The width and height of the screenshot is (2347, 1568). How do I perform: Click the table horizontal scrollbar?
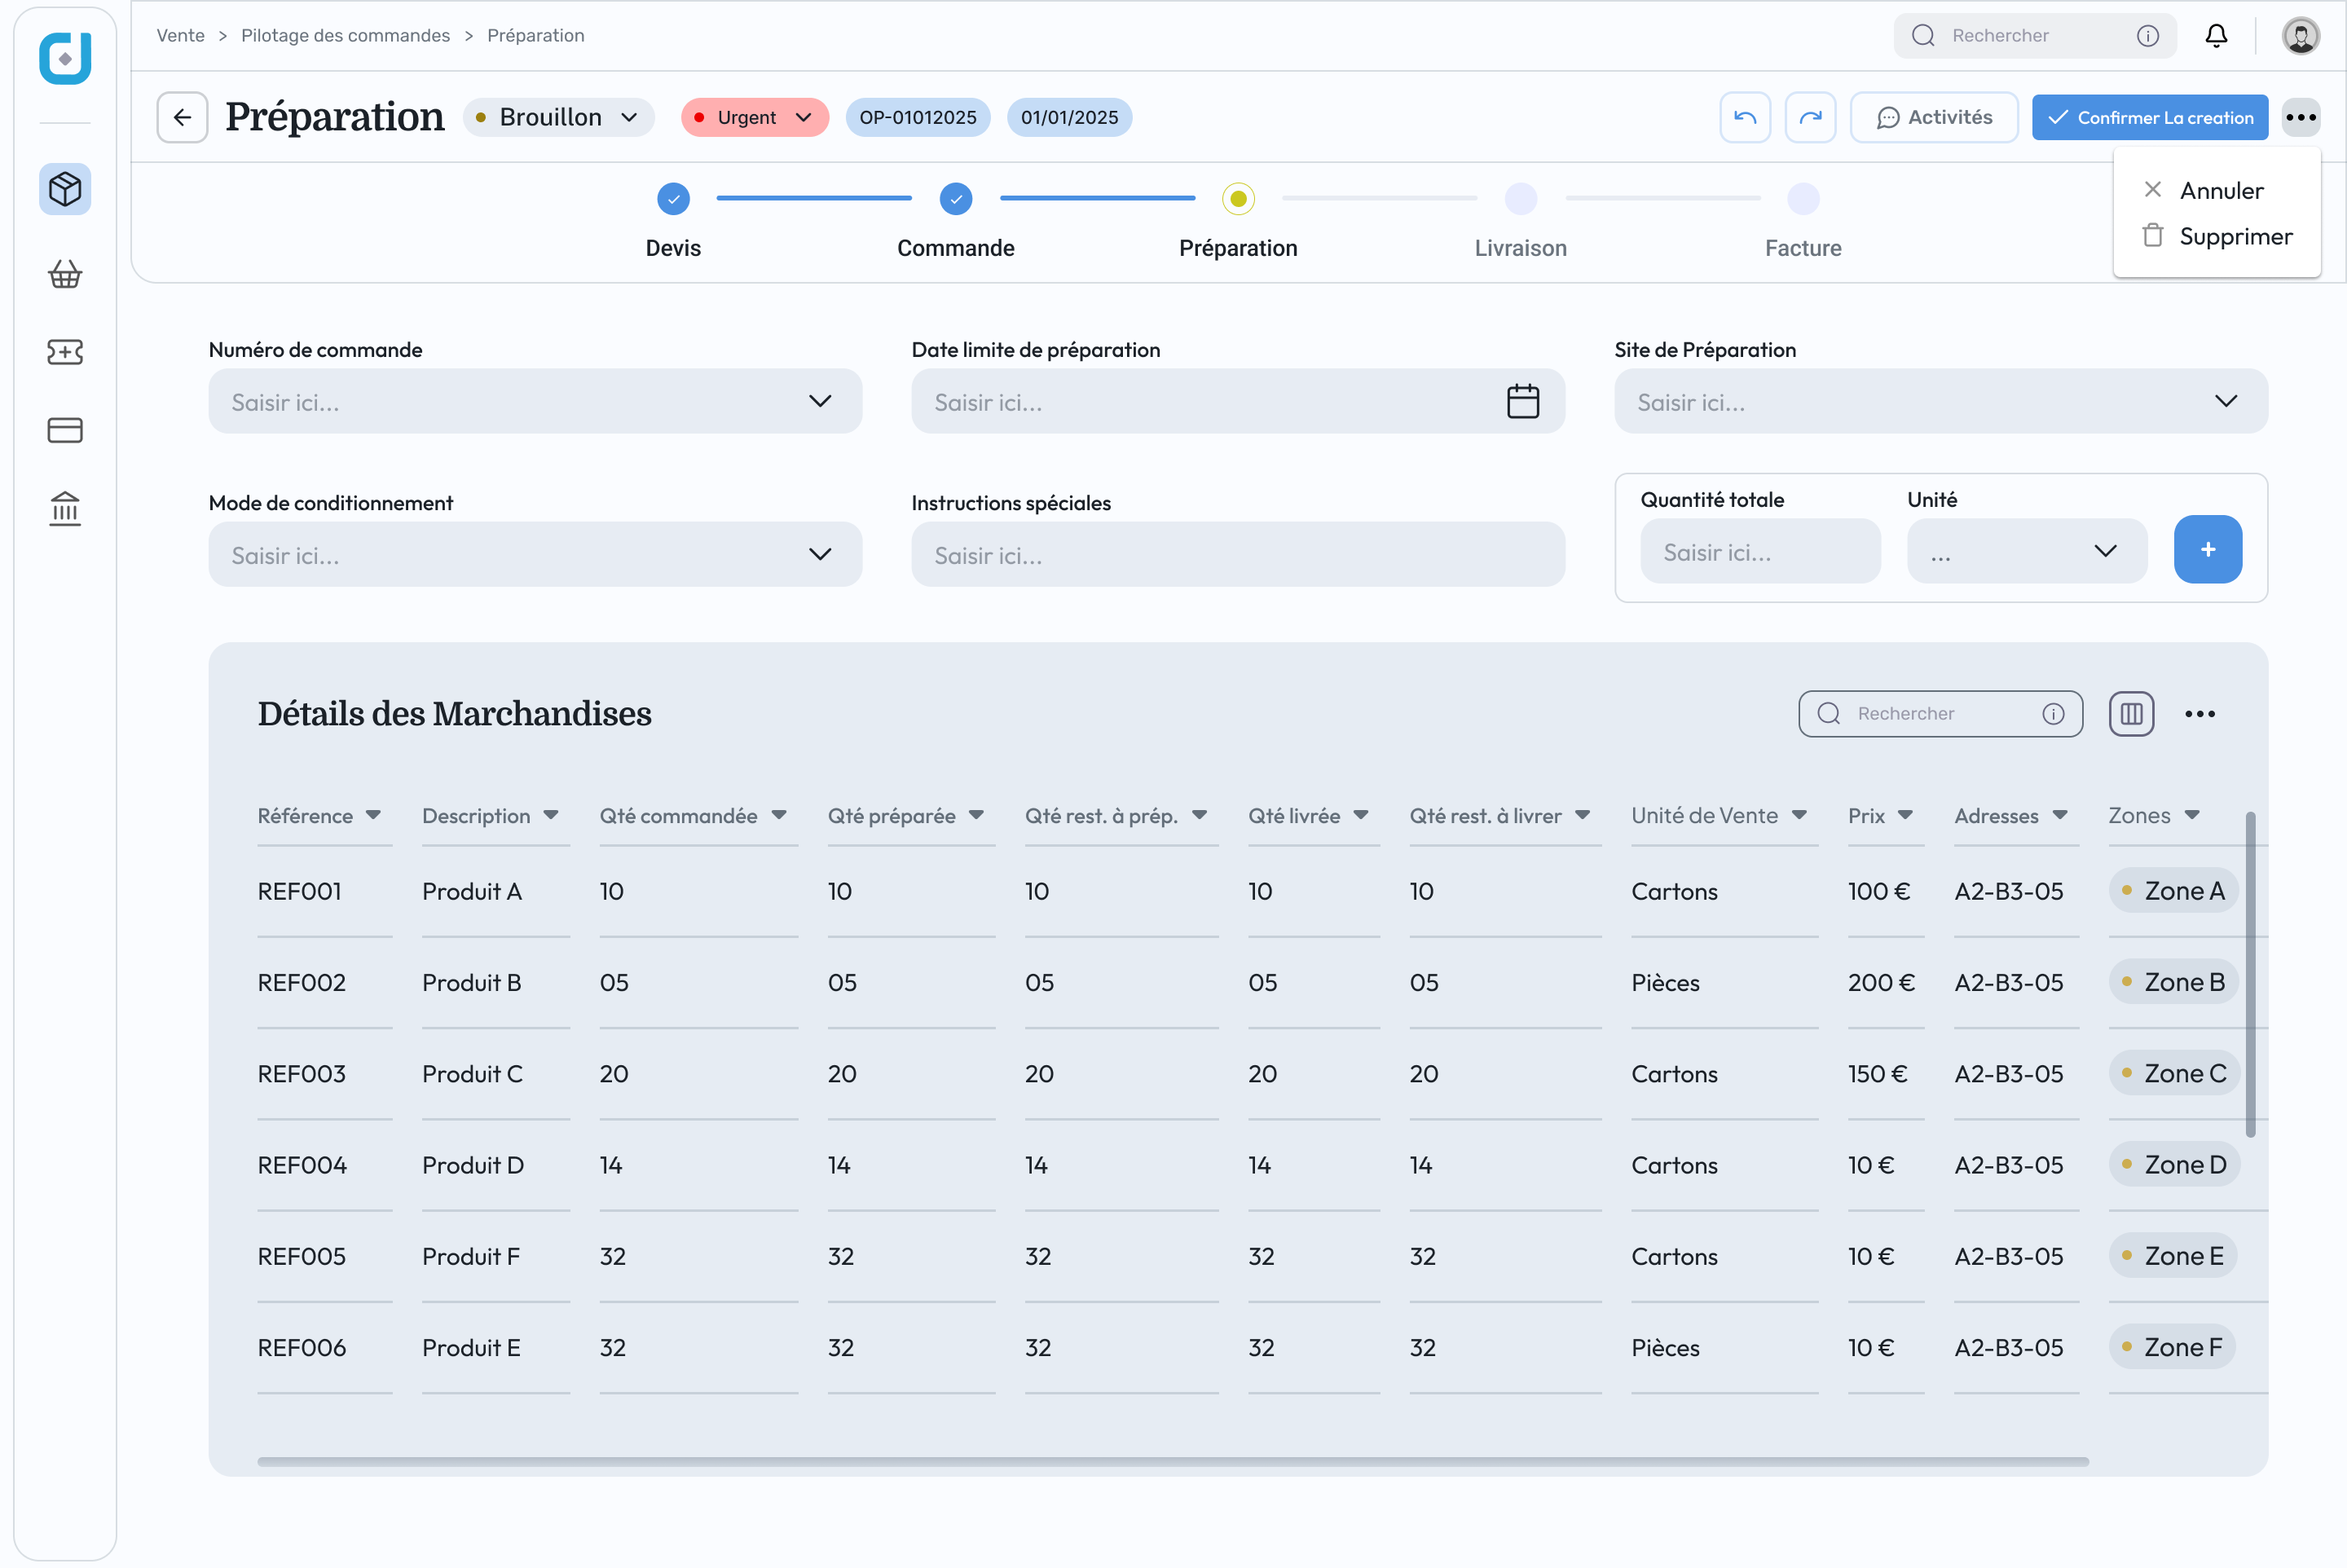coord(1173,1461)
